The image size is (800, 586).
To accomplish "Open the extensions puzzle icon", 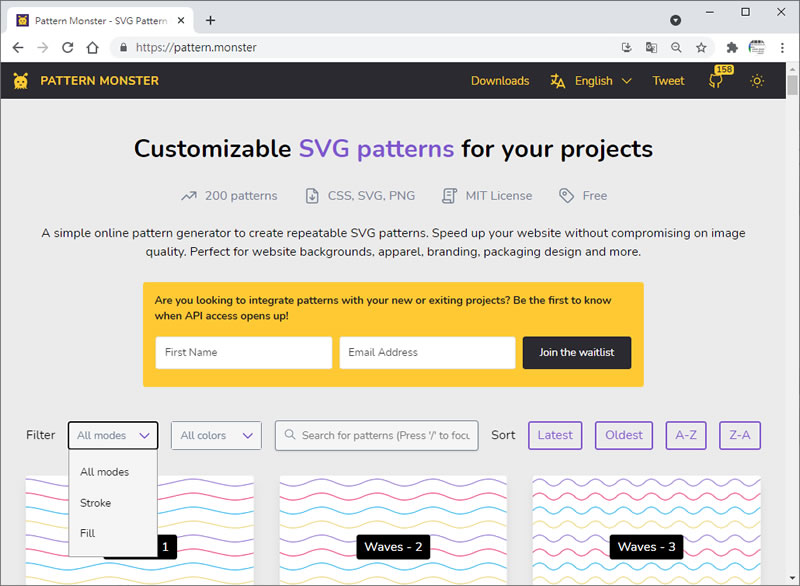I will [732, 47].
